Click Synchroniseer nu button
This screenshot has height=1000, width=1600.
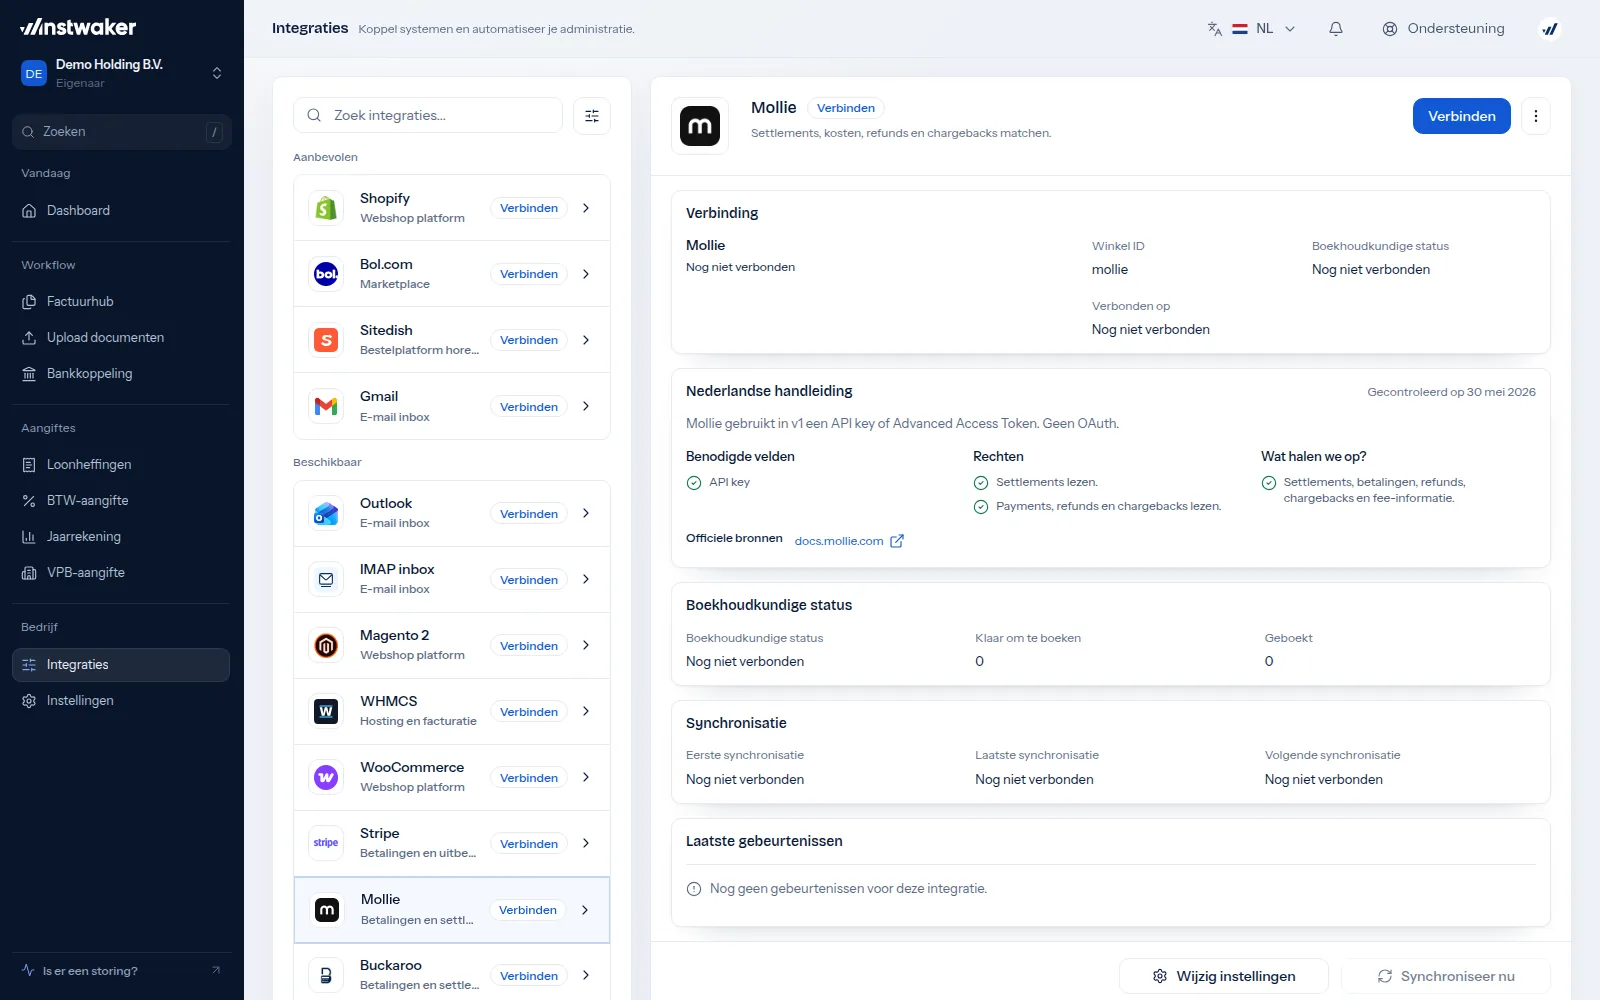(x=1446, y=976)
